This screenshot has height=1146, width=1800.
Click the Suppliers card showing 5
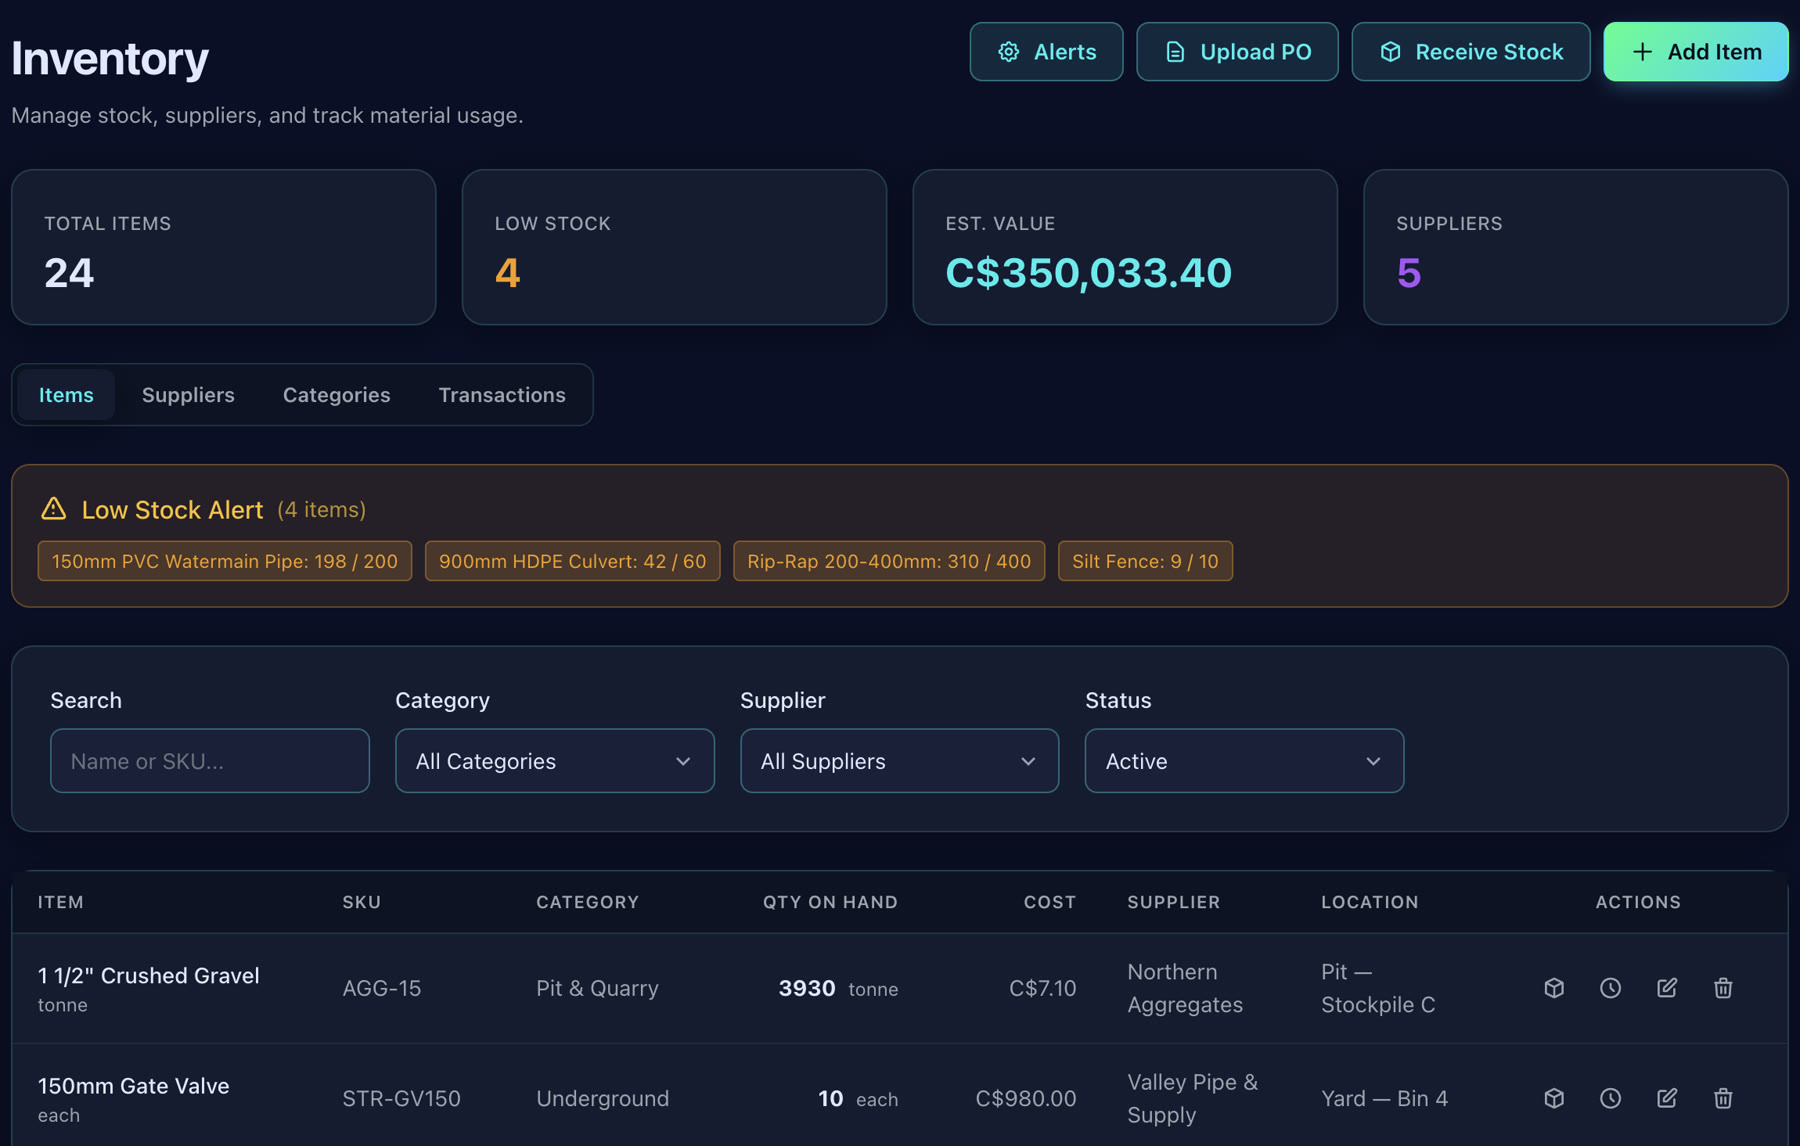tap(1576, 247)
